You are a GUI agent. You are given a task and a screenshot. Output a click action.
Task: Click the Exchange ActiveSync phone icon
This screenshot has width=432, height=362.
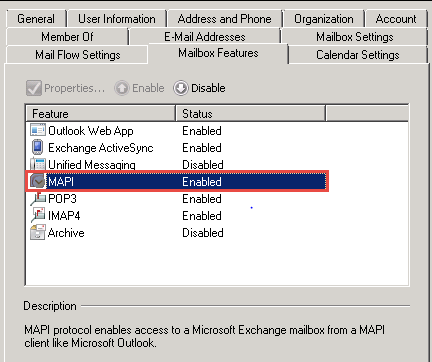37,147
